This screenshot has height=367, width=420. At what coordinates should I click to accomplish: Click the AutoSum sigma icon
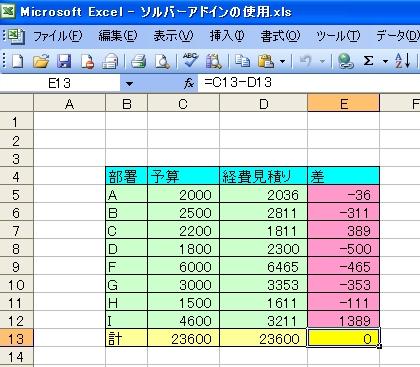click(x=368, y=61)
